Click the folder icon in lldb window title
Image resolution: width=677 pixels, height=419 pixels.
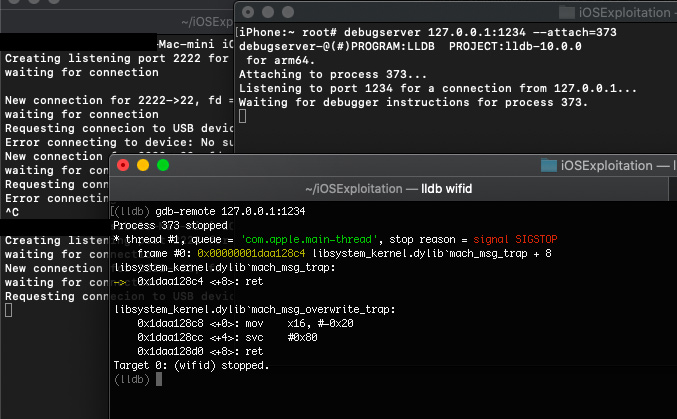(548, 165)
